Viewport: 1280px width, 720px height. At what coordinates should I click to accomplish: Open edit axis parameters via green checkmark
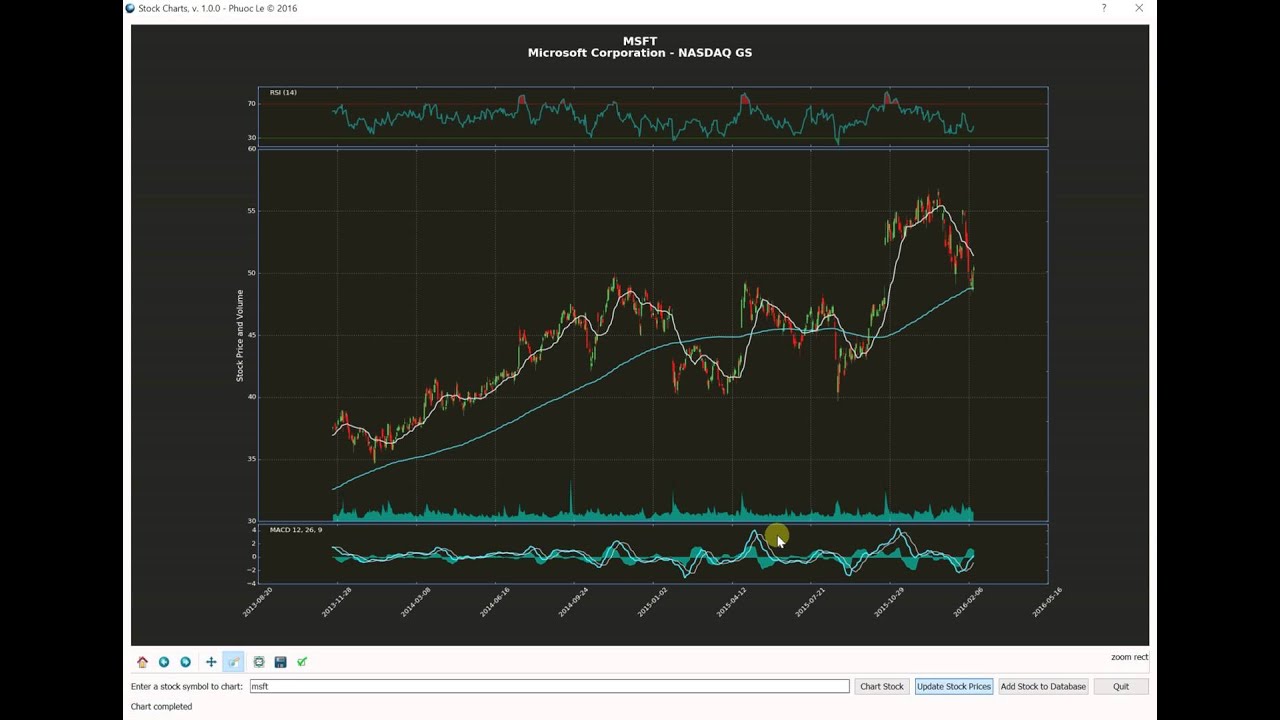coord(302,662)
